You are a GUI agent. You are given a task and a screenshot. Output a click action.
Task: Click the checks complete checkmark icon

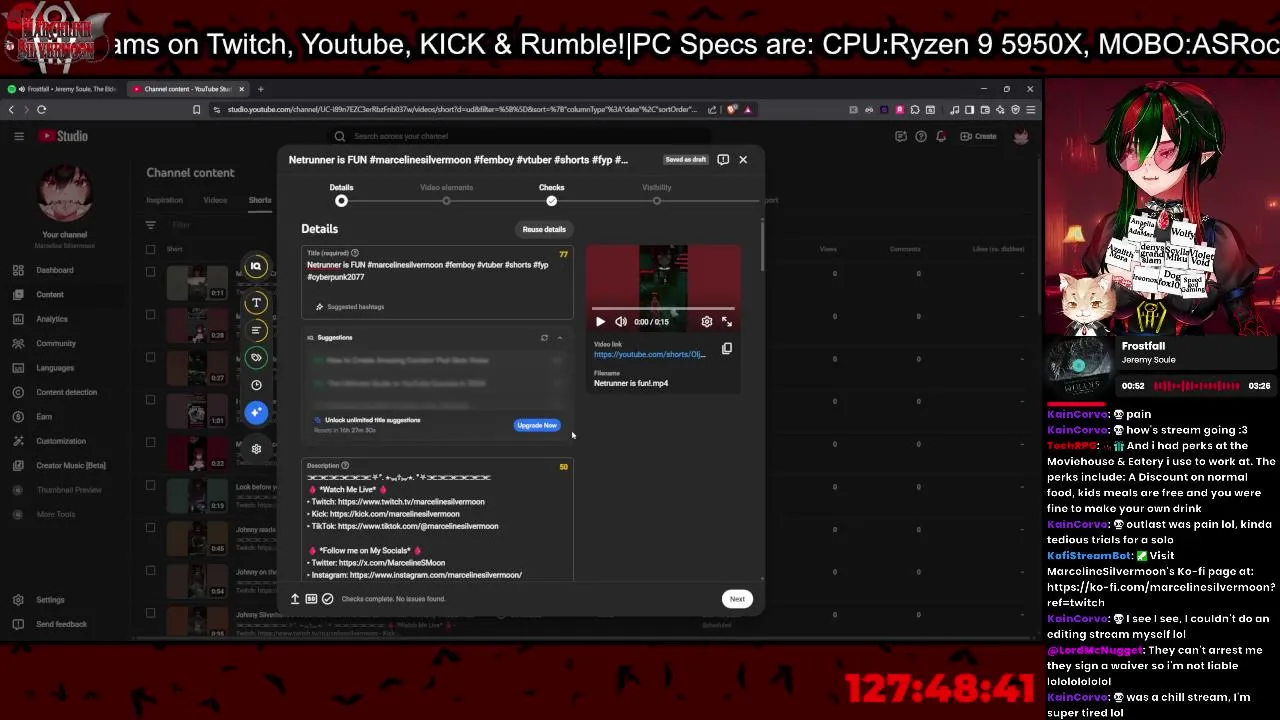pyautogui.click(x=327, y=599)
